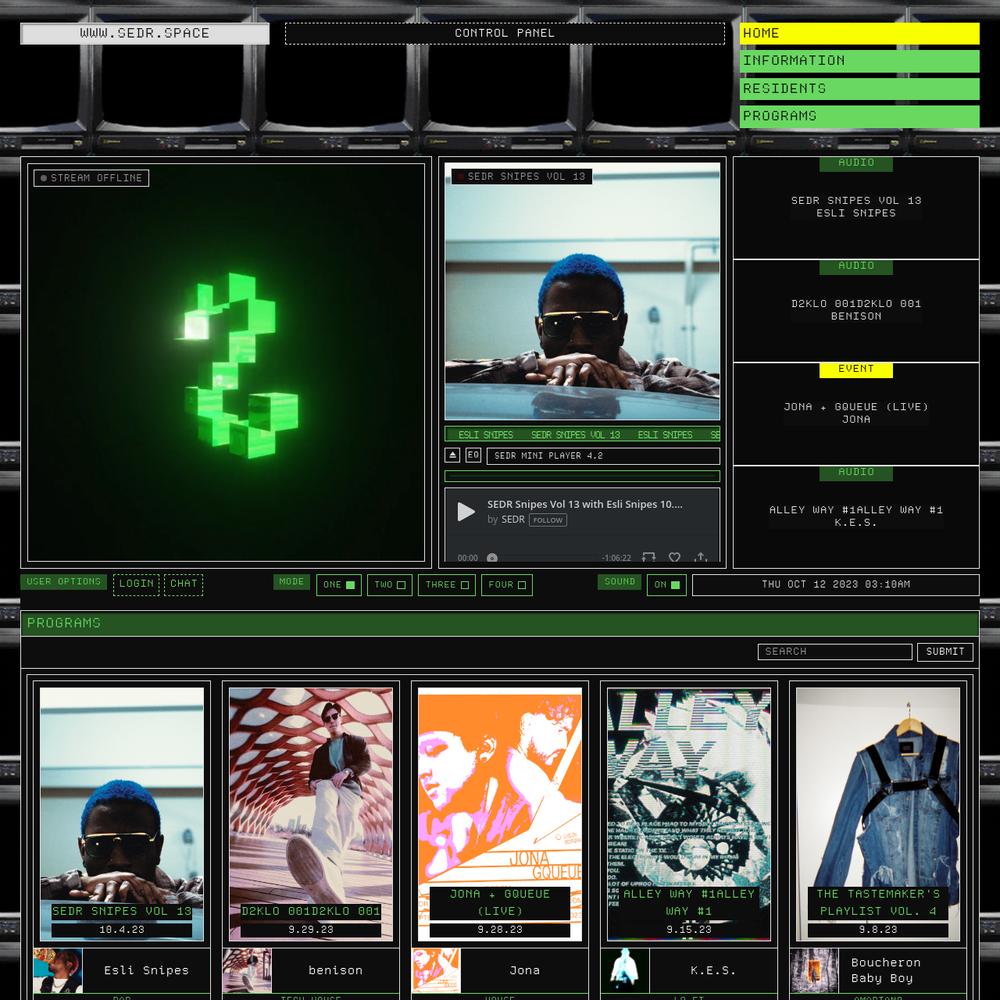Click the CONTROL PANEL header

[504, 34]
